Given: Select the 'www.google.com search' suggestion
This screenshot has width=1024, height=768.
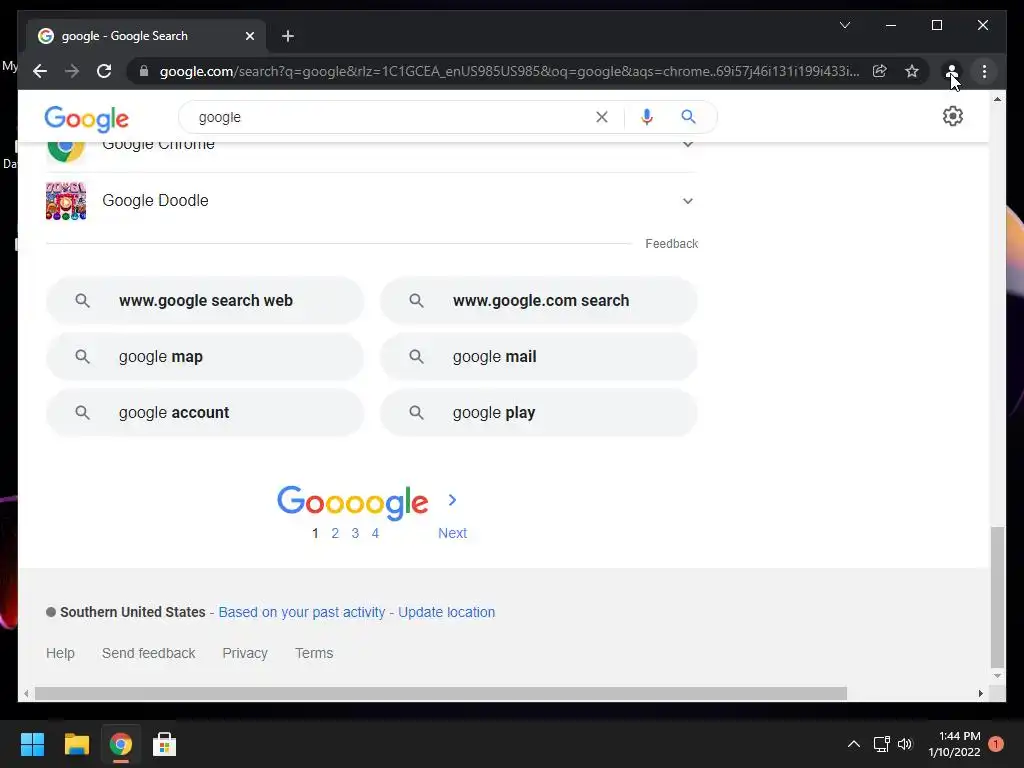Looking at the screenshot, I should (x=539, y=300).
